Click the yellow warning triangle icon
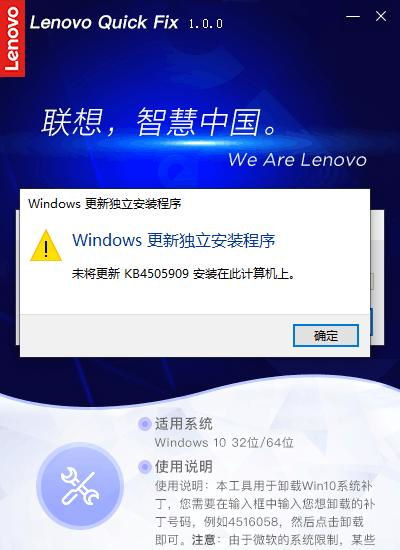Viewport: 400px width, 550px height. pos(46,246)
